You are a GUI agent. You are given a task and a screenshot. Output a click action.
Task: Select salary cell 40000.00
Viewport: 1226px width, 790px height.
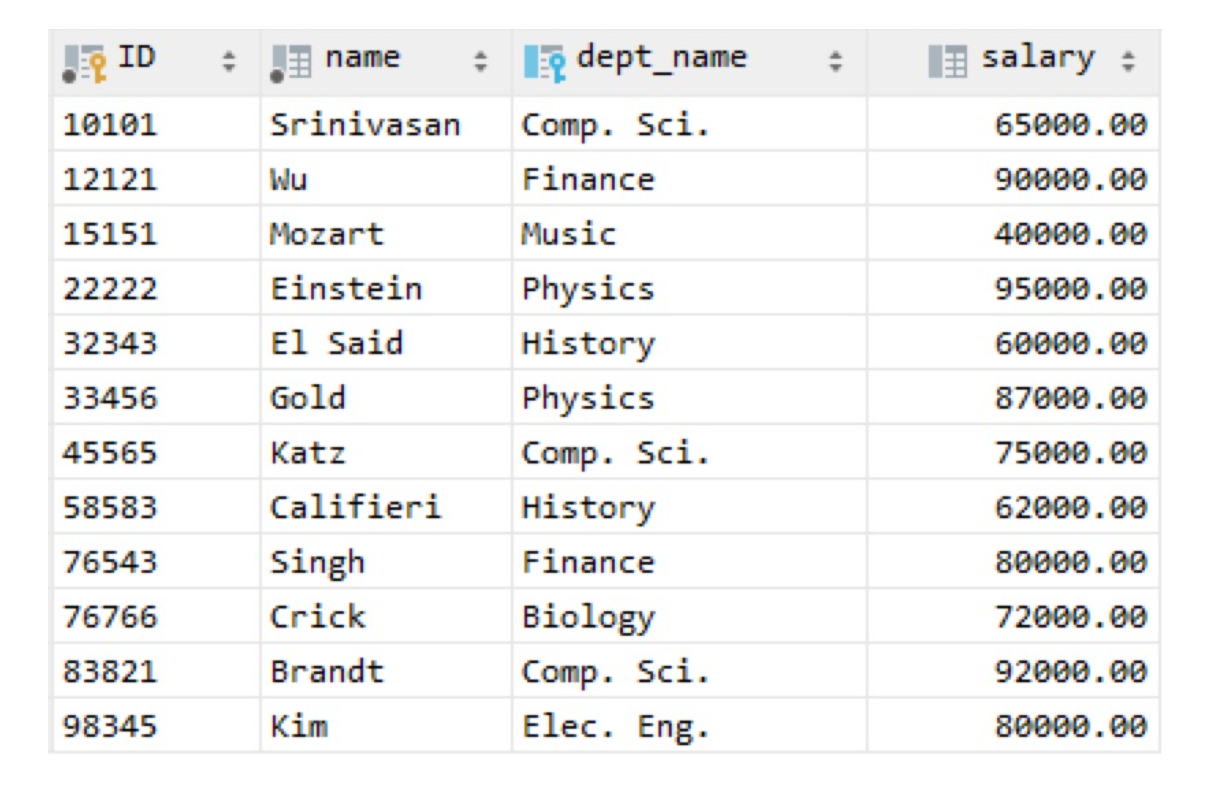pos(1014,234)
